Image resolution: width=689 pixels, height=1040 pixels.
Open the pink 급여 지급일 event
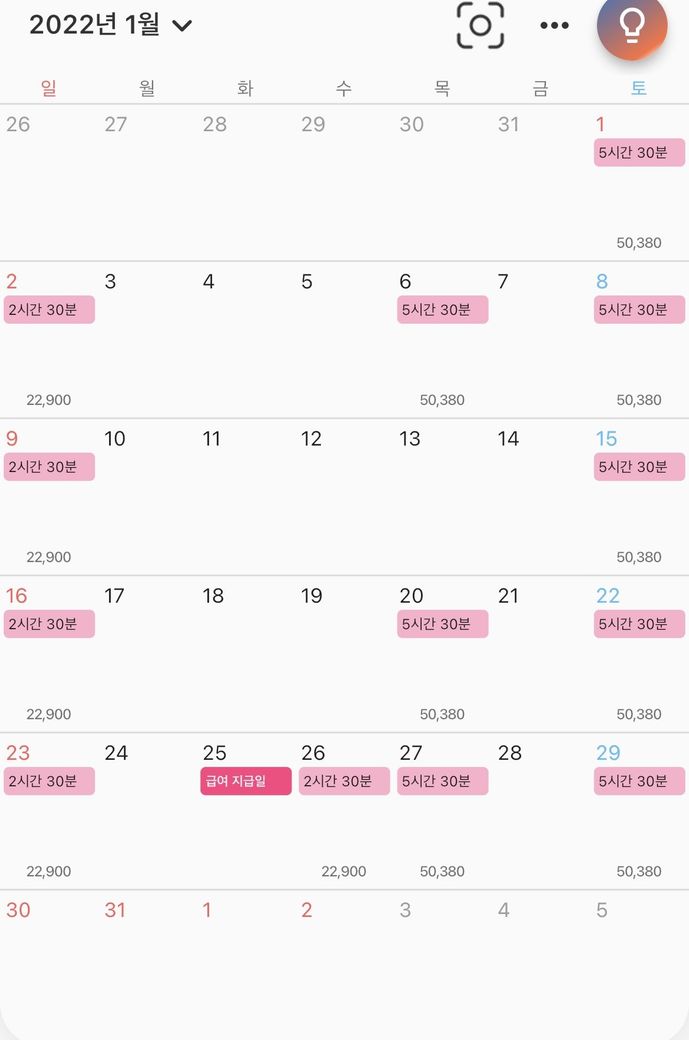coord(245,781)
